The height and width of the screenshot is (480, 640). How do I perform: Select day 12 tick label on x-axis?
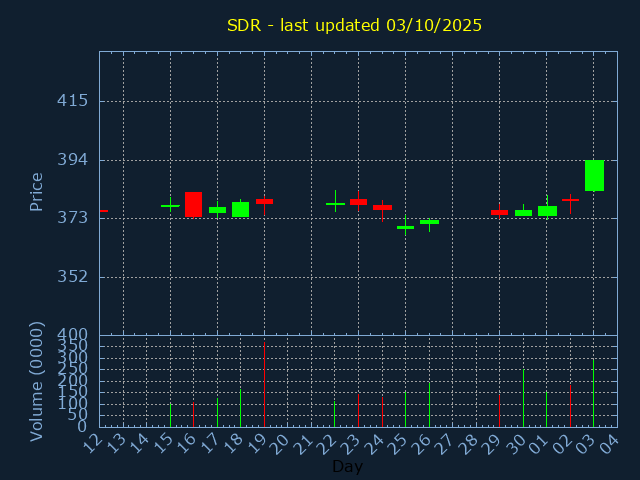tap(93, 441)
